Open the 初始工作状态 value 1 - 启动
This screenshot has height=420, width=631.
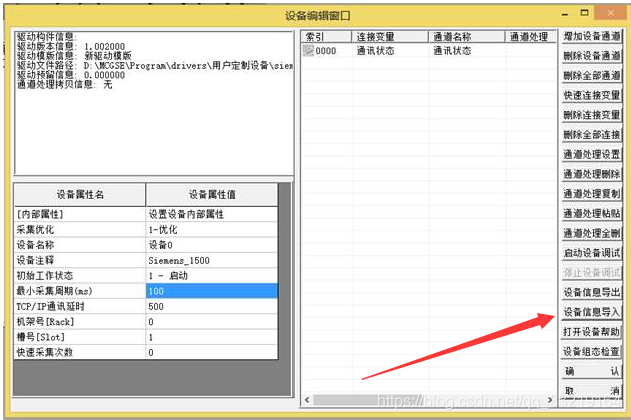pos(212,276)
